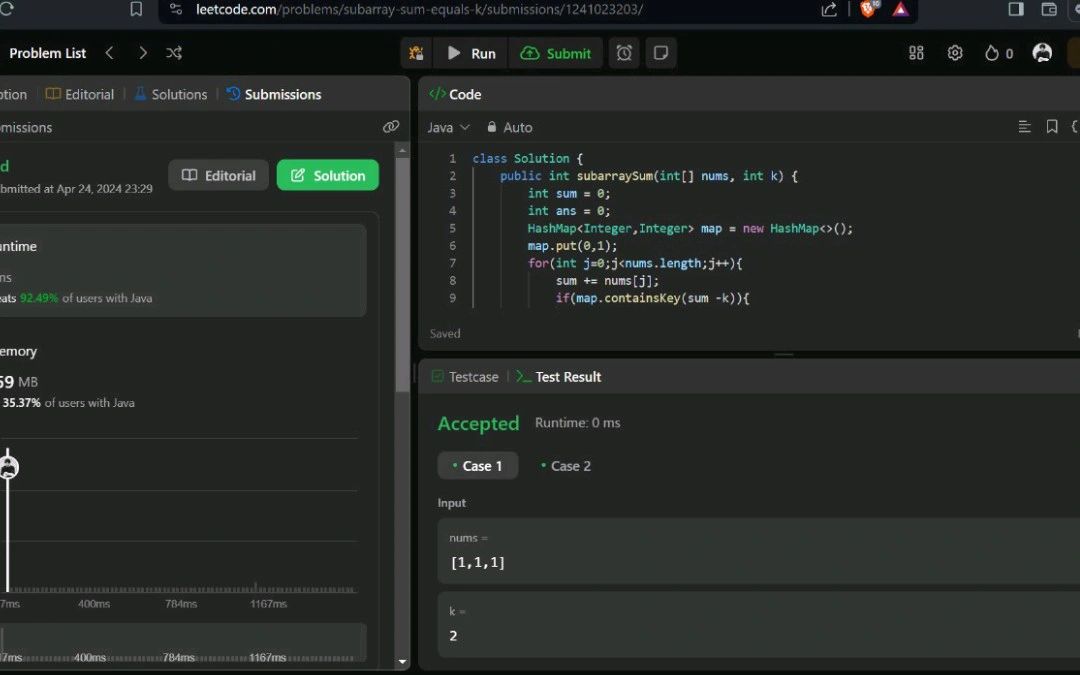Run the code
Image resolution: width=1080 pixels, height=675 pixels.
tap(472, 53)
